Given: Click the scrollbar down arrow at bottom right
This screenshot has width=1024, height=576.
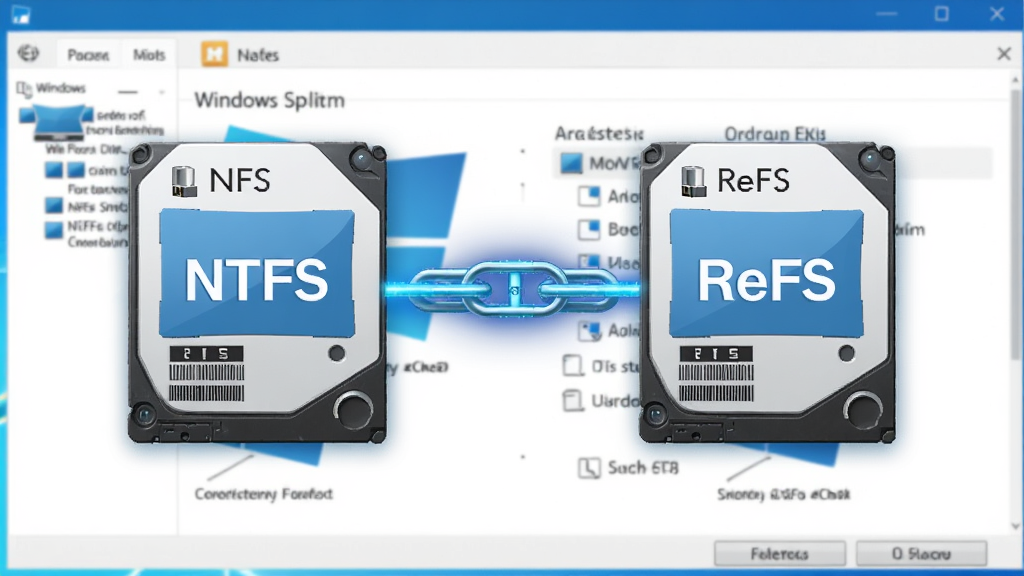Looking at the screenshot, I should pyautogui.click(x=1016, y=526).
